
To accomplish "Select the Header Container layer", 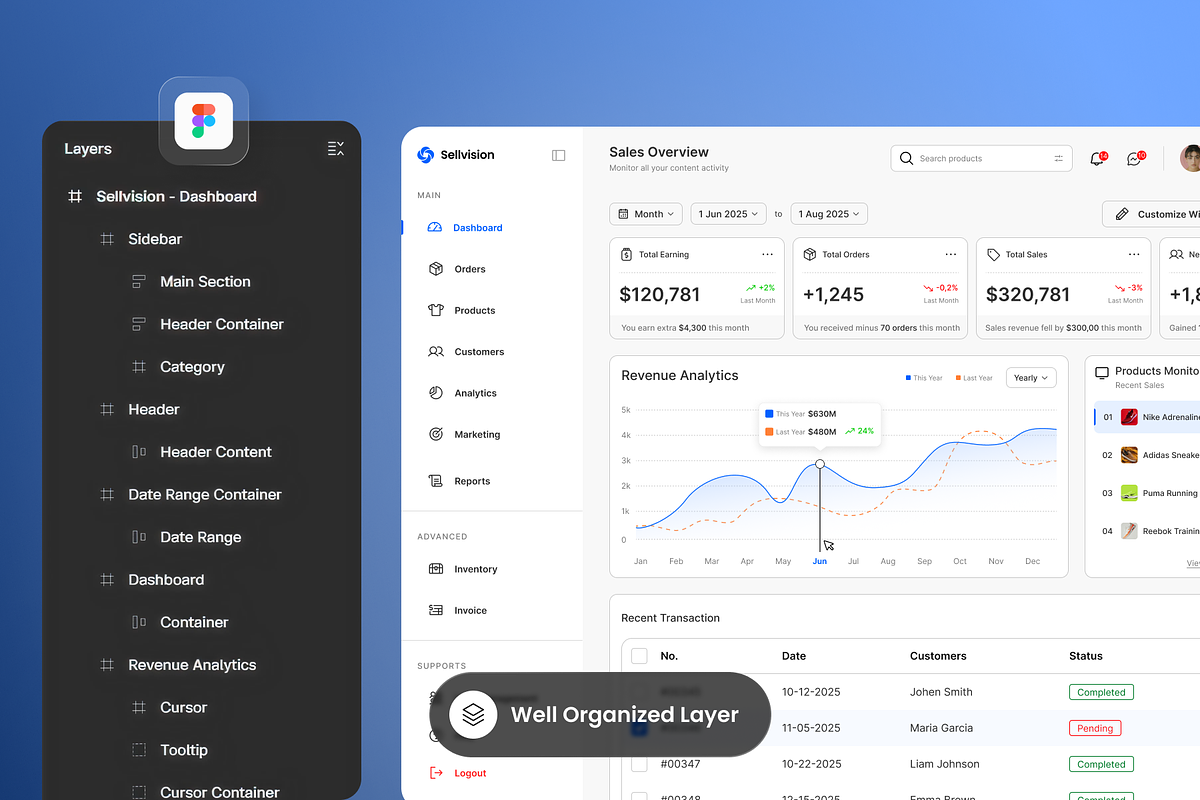I will [222, 324].
